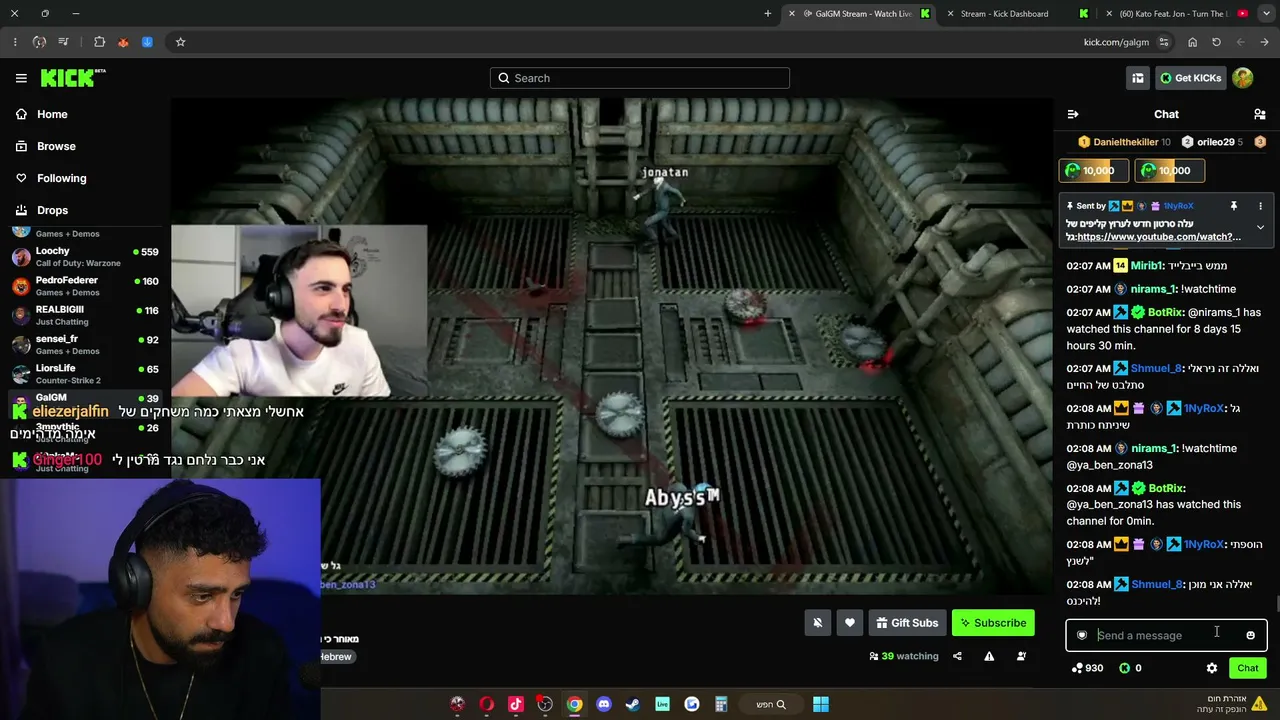Click the KICK logo

point(73,78)
